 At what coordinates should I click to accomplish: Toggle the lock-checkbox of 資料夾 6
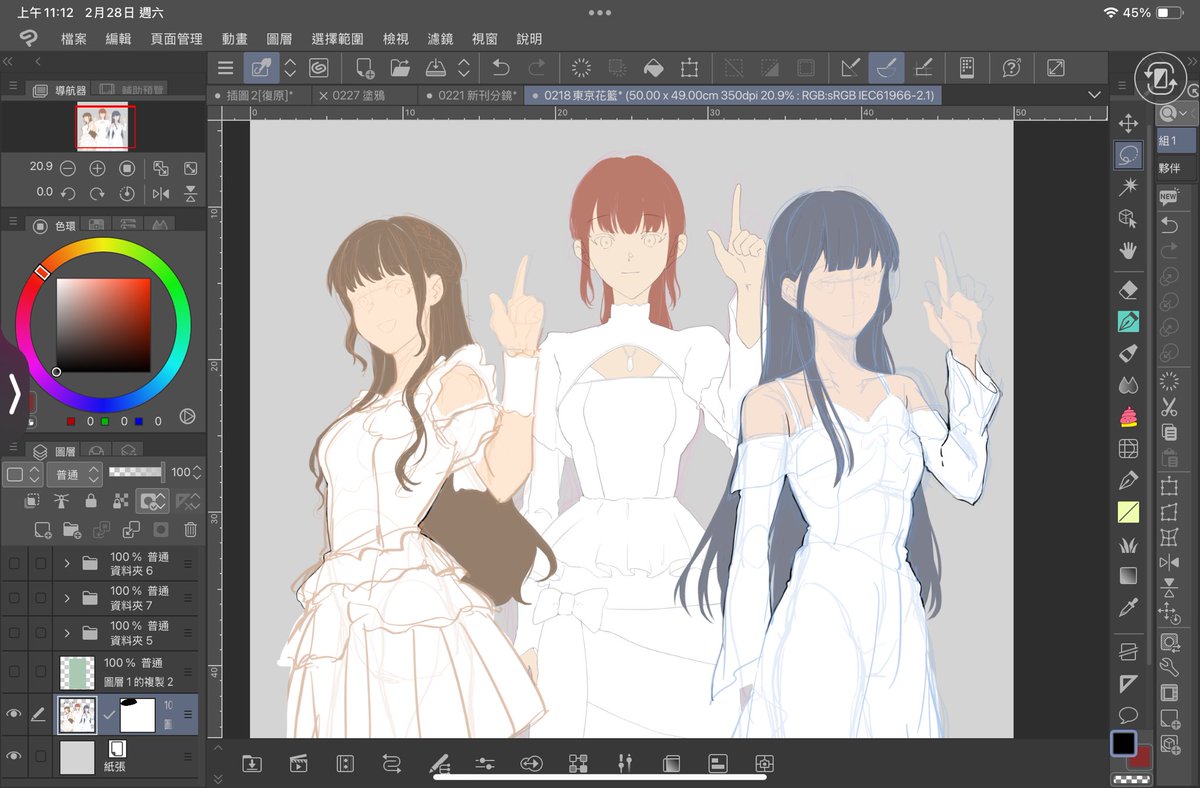40,564
